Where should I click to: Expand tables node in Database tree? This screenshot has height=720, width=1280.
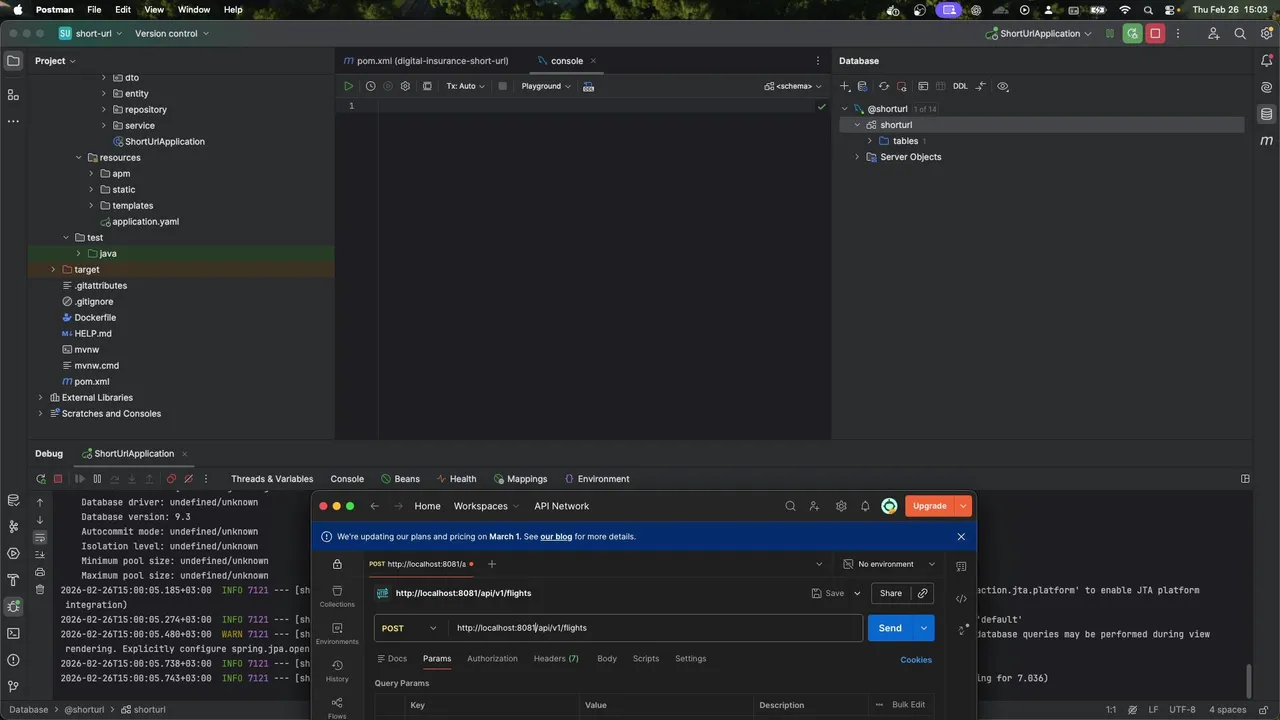[x=870, y=141]
